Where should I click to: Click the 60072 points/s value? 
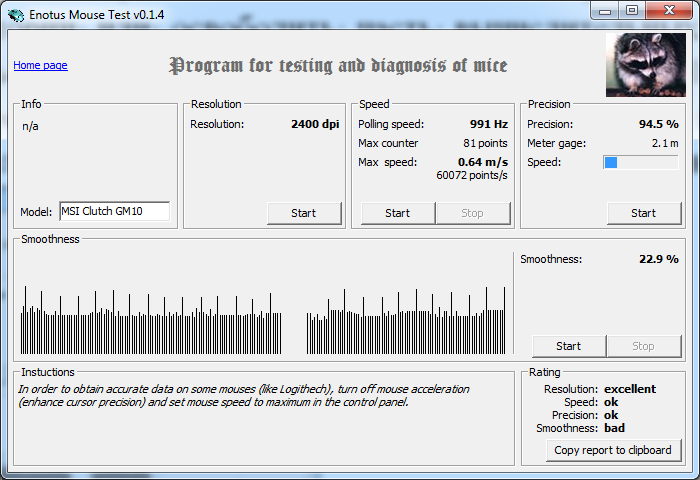pos(472,175)
